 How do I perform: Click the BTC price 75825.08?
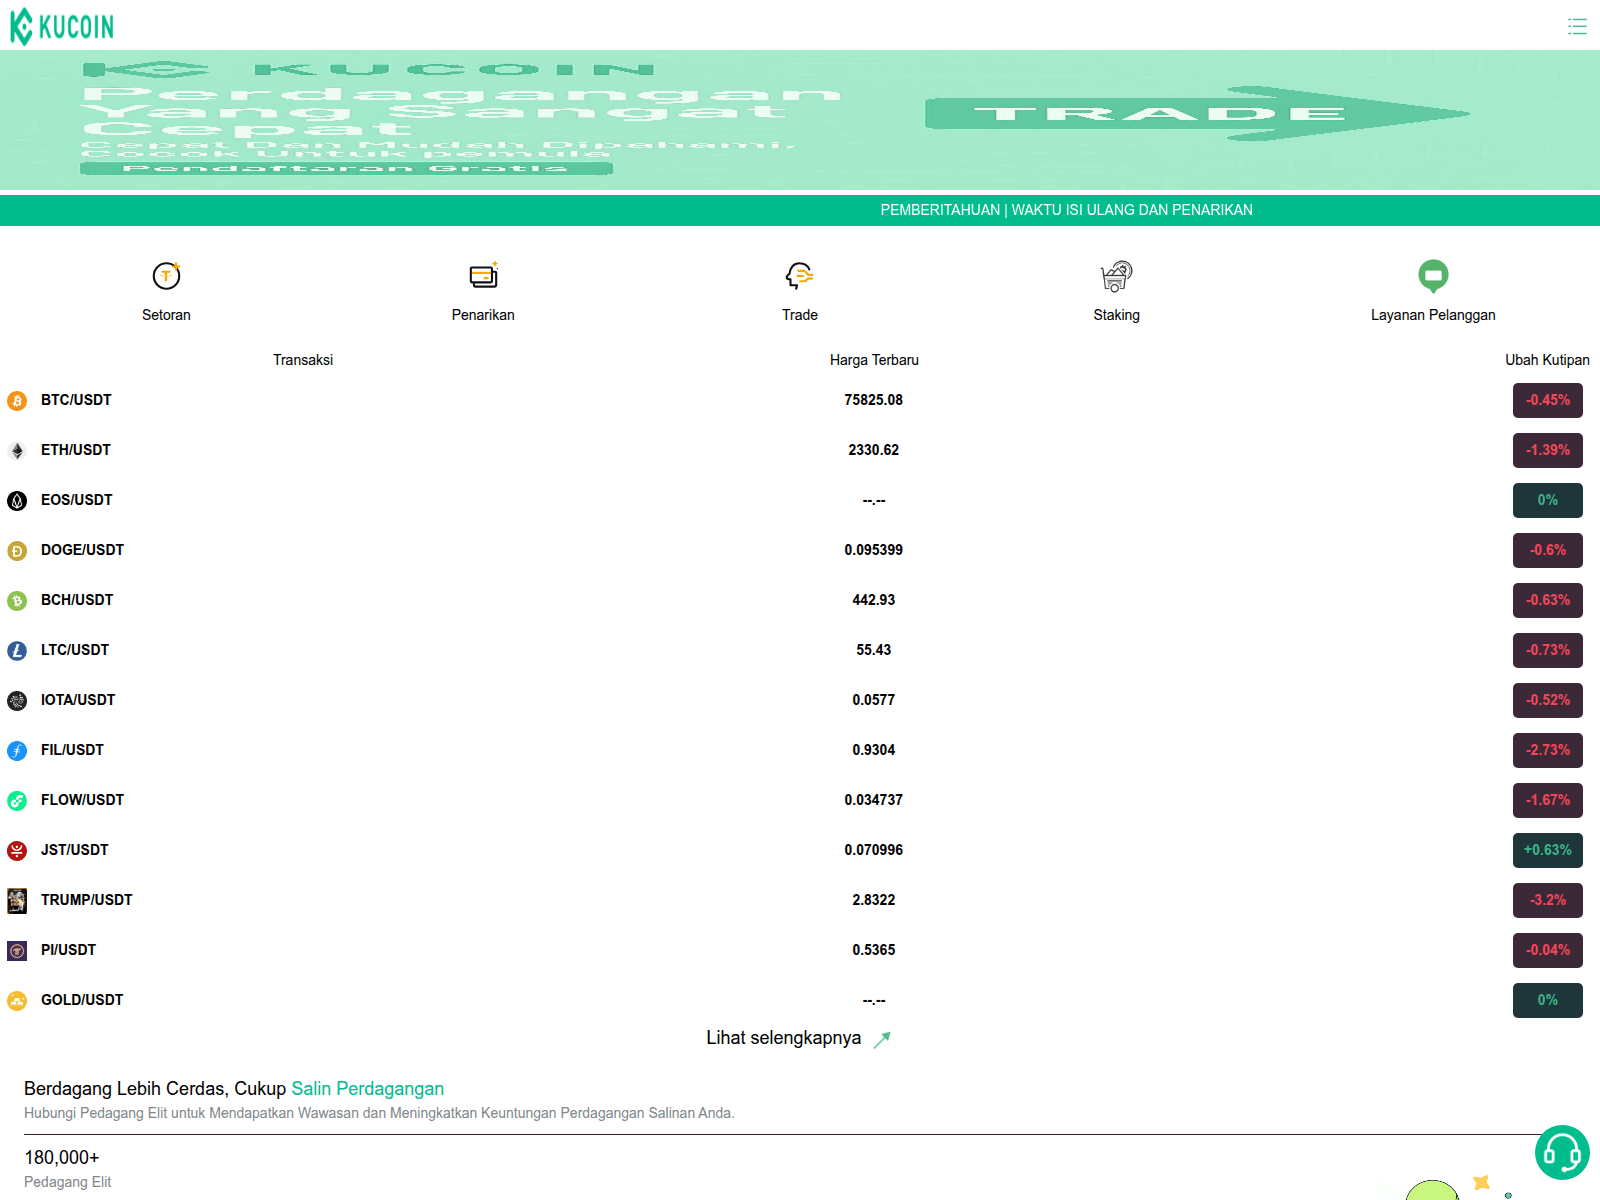(874, 400)
